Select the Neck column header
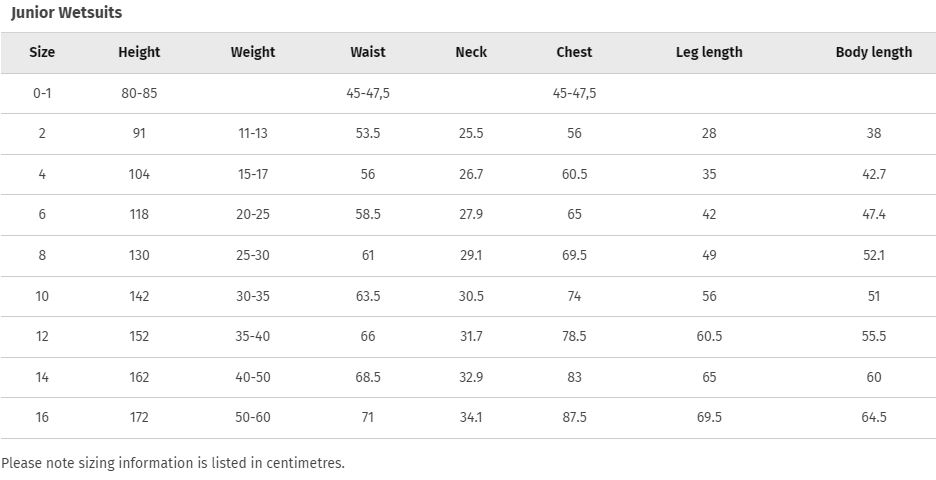This screenshot has width=936, height=480. point(471,53)
